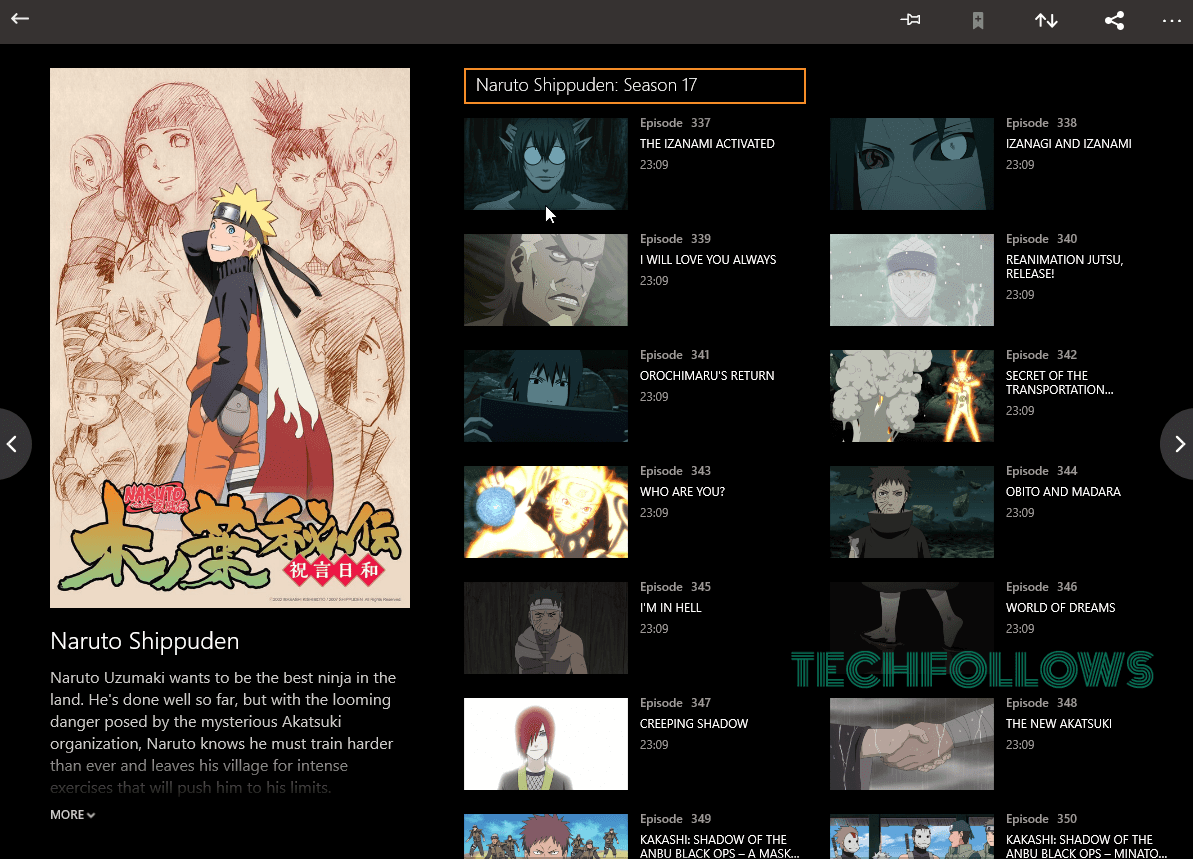Screen dimensions: 1193x859
Task: Play episode 344 thumbnail
Action: (911, 512)
